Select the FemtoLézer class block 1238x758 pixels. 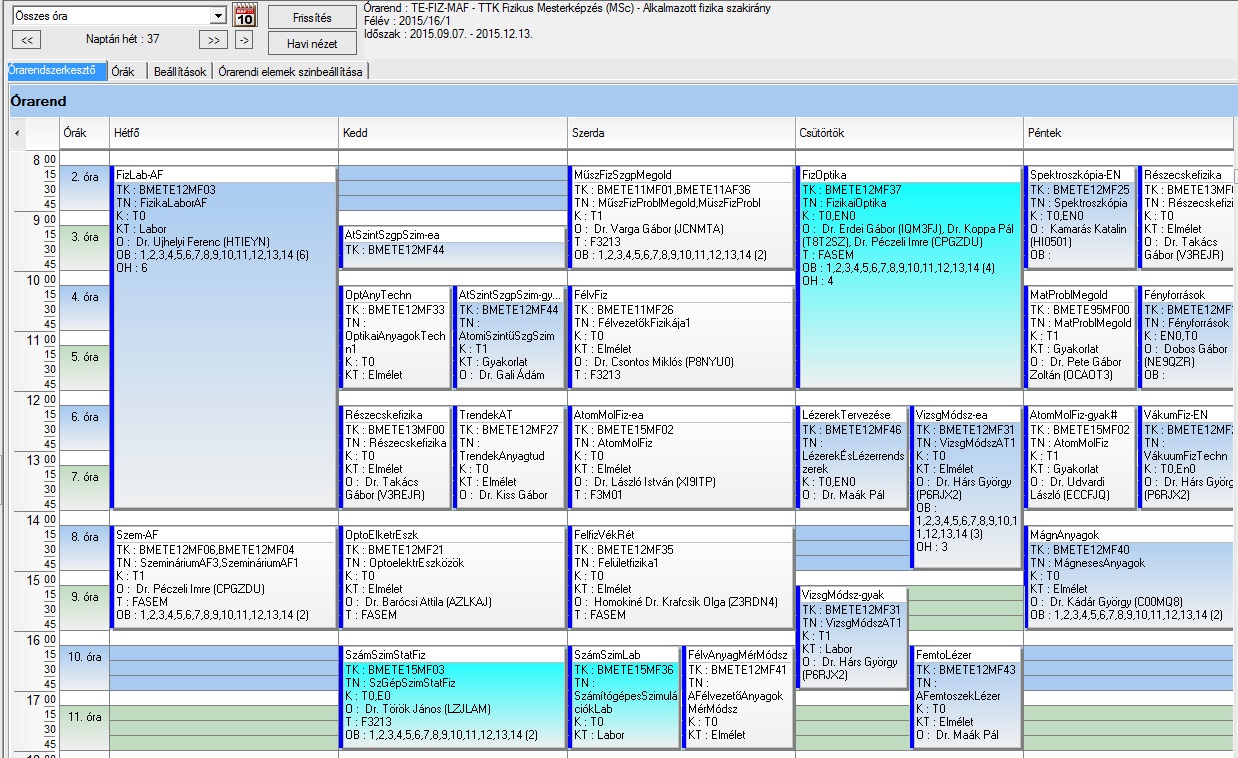966,698
